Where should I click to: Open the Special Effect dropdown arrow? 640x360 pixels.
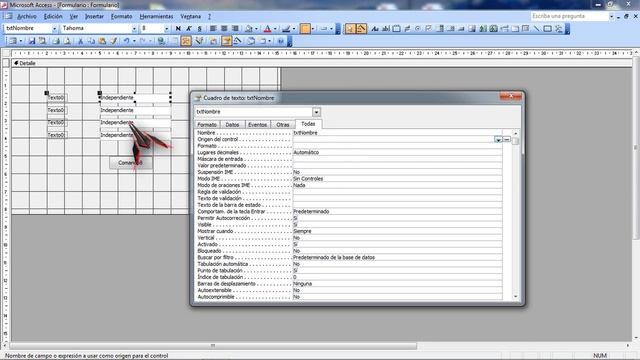tap(331, 29)
